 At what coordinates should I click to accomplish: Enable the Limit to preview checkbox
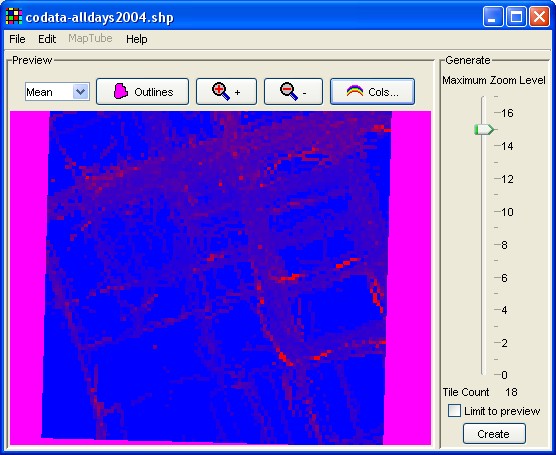pyautogui.click(x=454, y=411)
